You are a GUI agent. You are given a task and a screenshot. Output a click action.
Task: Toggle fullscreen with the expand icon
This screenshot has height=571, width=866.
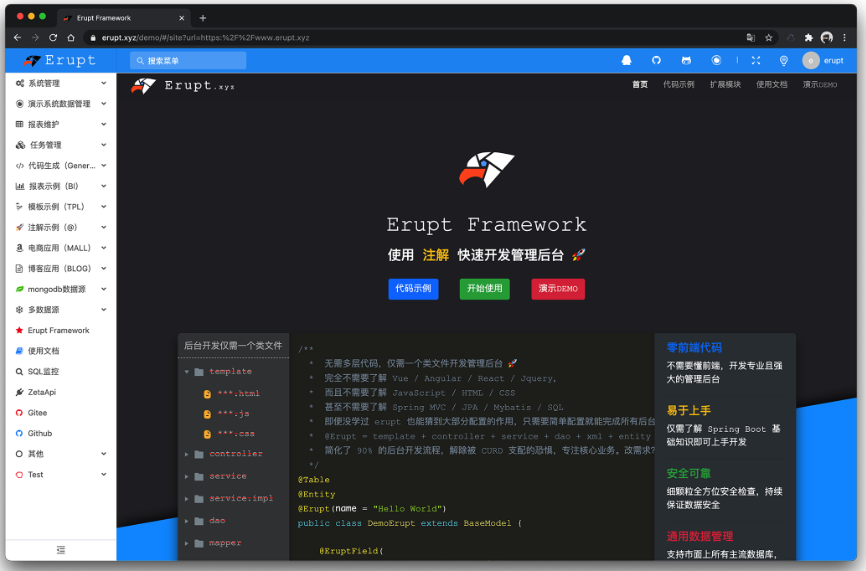click(x=756, y=60)
